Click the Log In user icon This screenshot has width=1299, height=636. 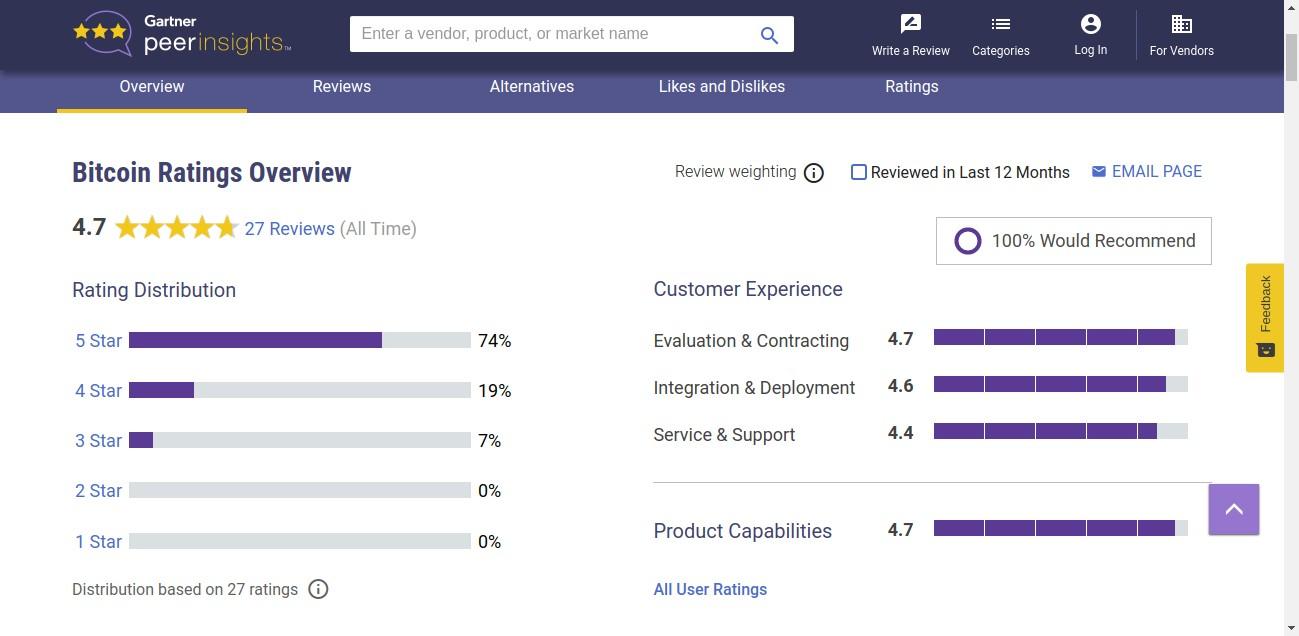coord(1091,24)
